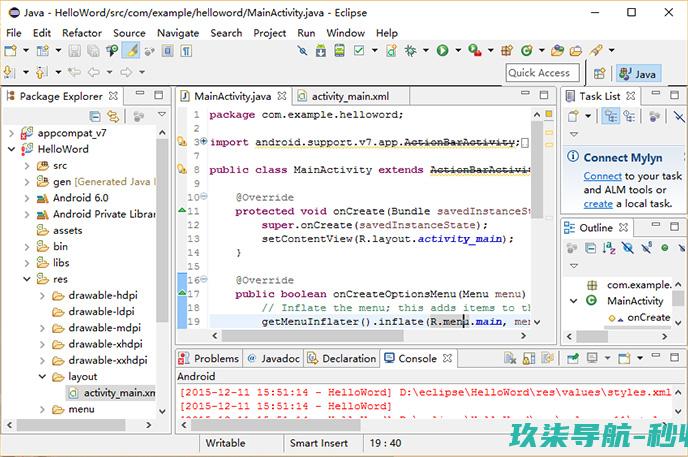This screenshot has height=457, width=688.
Task: Toggle Hide Fields in Outline view
Action: click(x=628, y=248)
